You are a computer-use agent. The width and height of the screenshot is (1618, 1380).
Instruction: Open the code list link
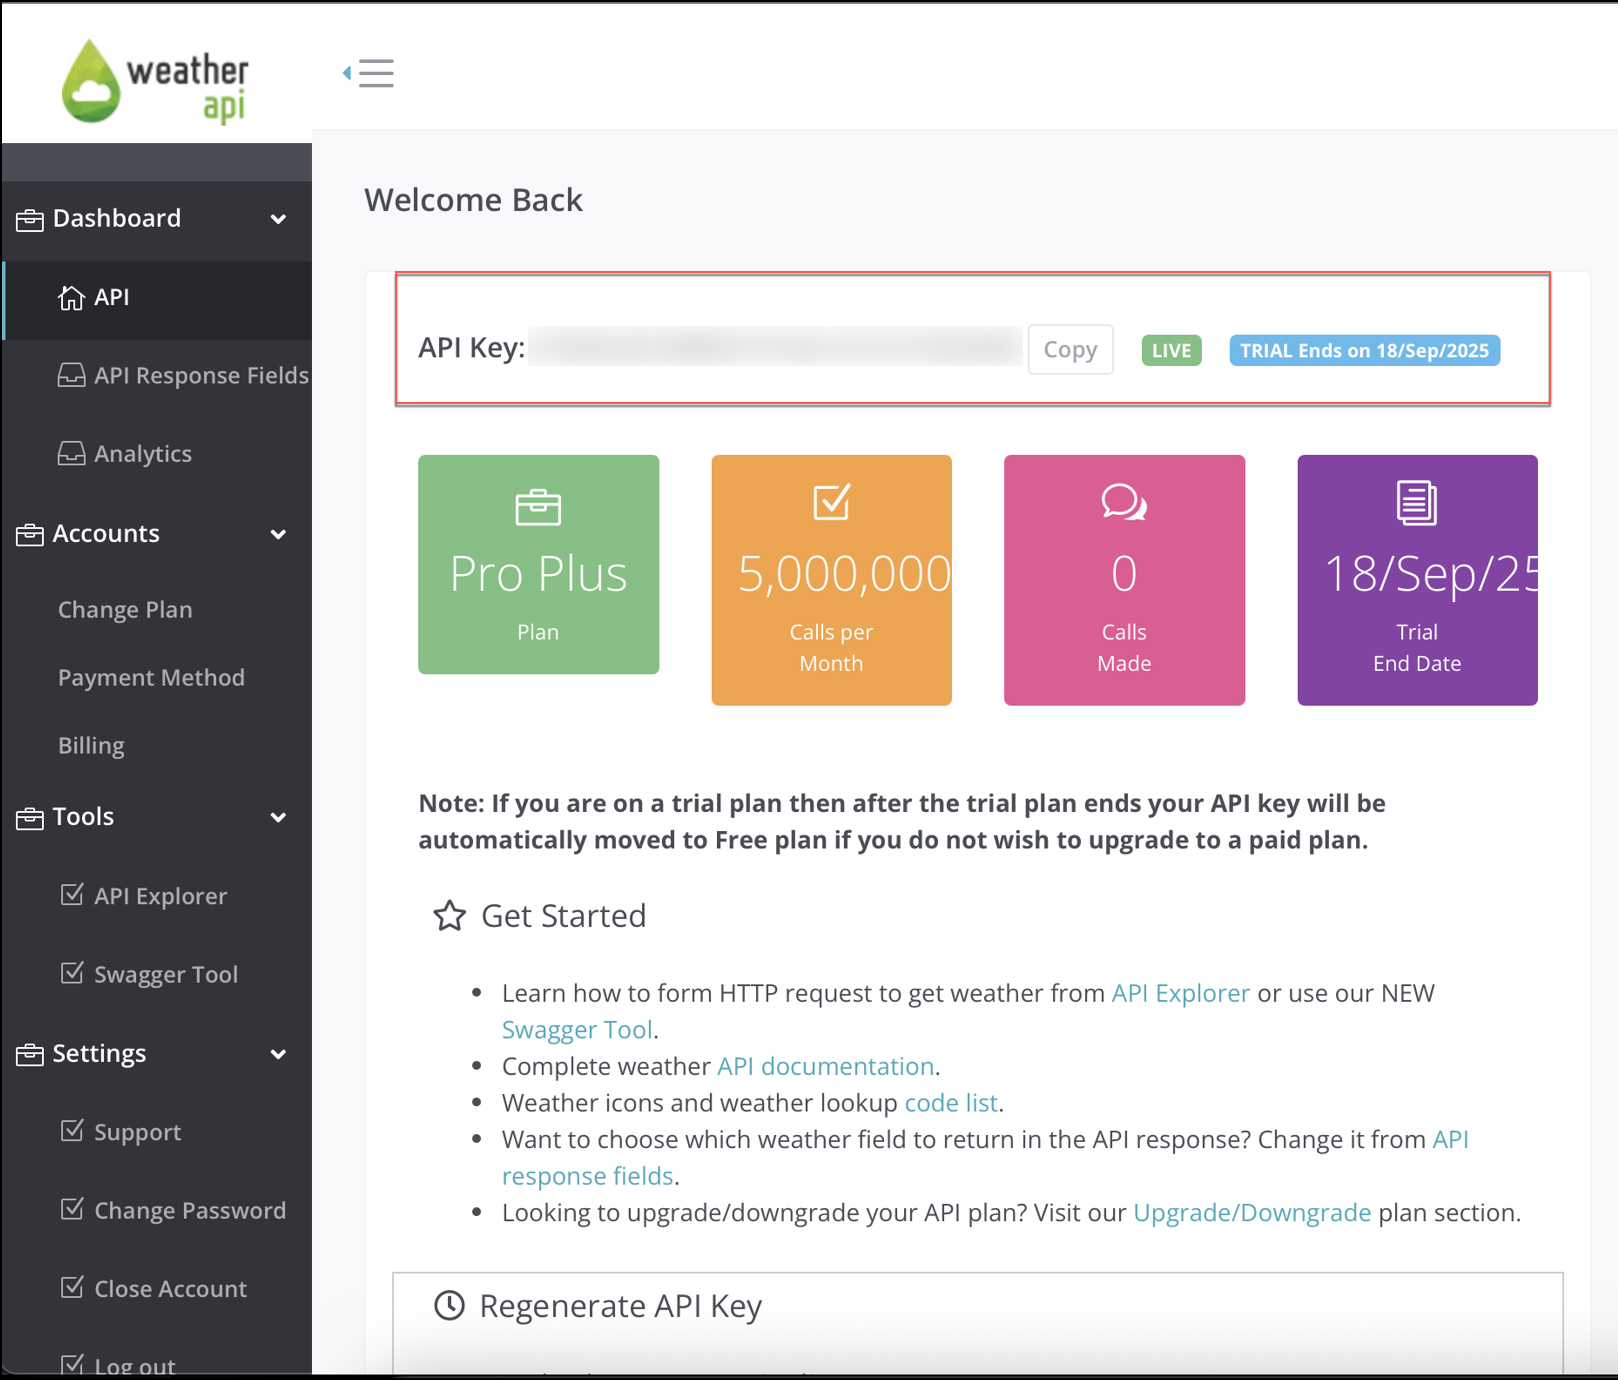pyautogui.click(x=951, y=1103)
